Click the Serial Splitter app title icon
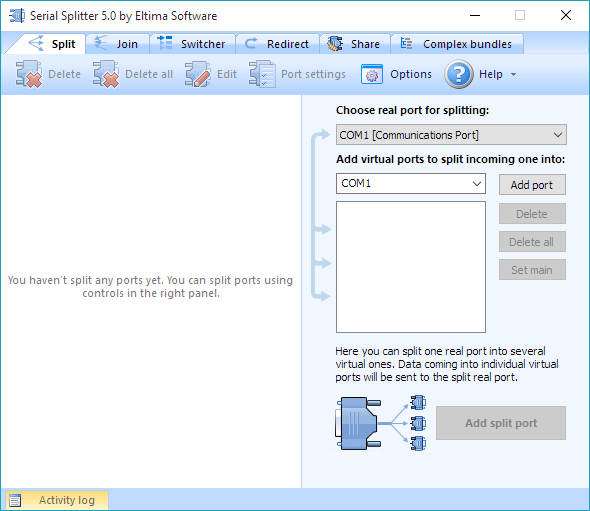The width and height of the screenshot is (590, 511). [17, 16]
